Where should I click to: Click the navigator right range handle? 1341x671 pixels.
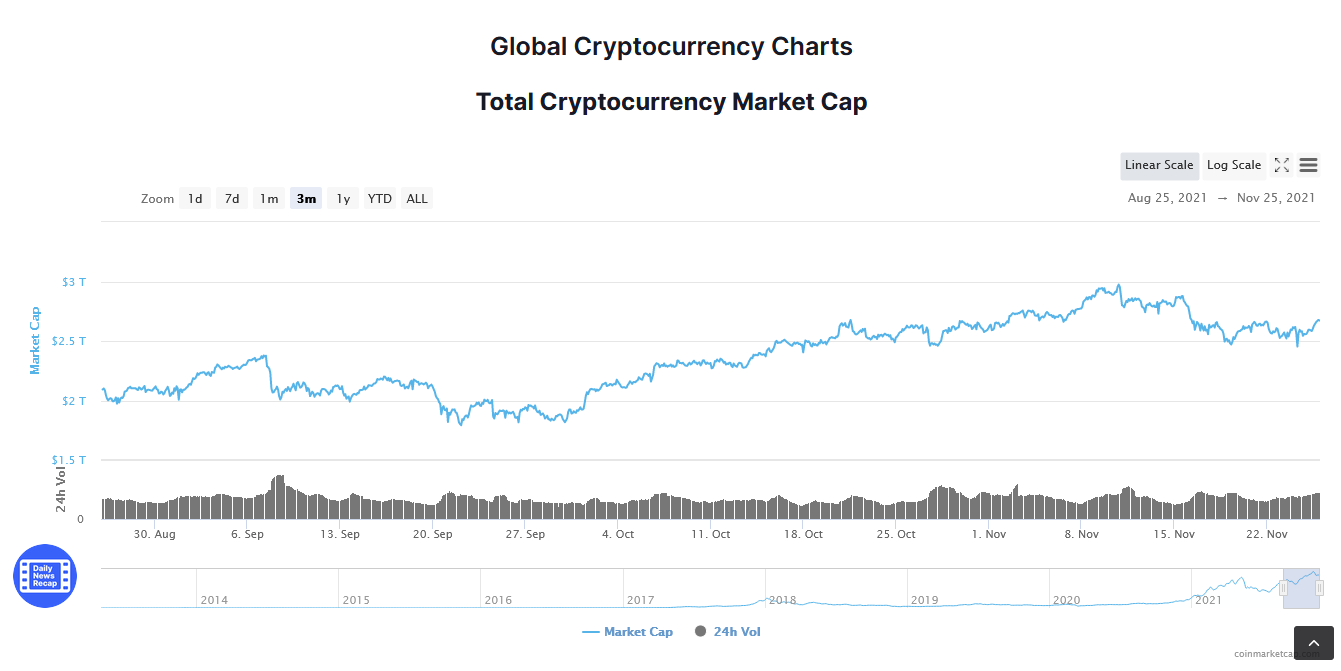click(x=1319, y=588)
